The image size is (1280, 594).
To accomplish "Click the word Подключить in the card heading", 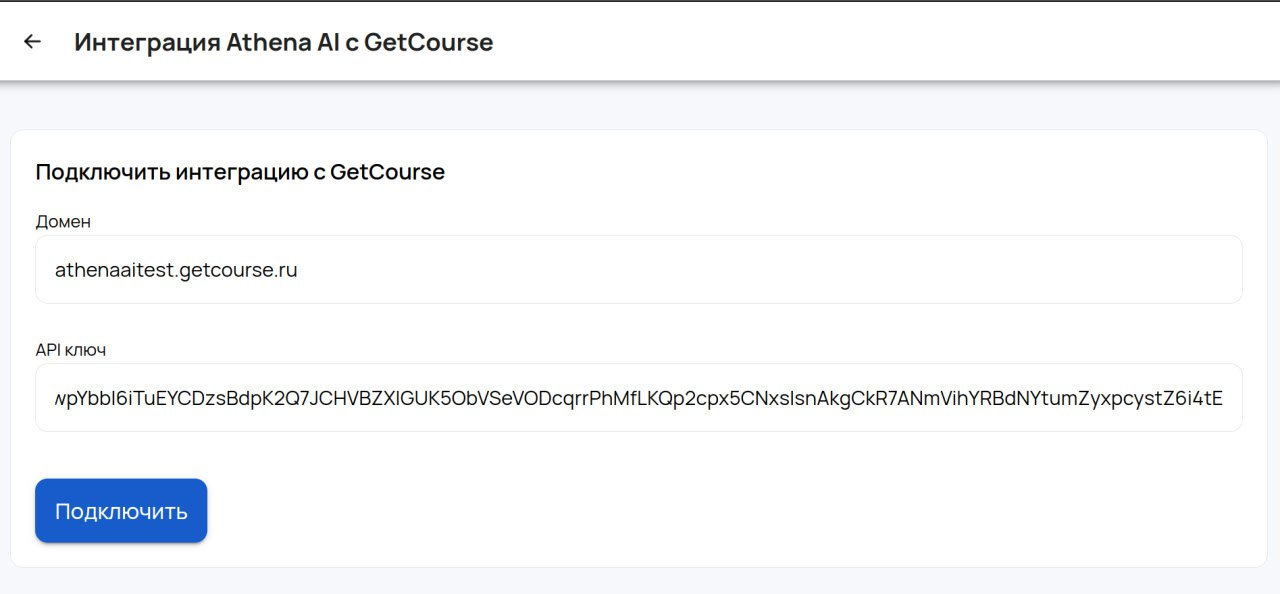I will click(102, 172).
